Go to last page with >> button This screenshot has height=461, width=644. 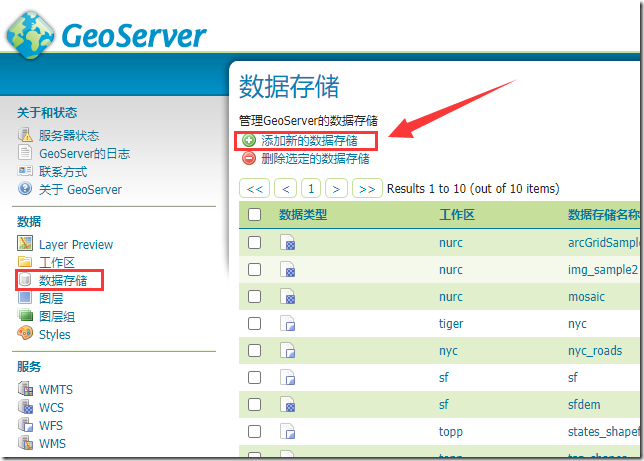[x=367, y=189]
